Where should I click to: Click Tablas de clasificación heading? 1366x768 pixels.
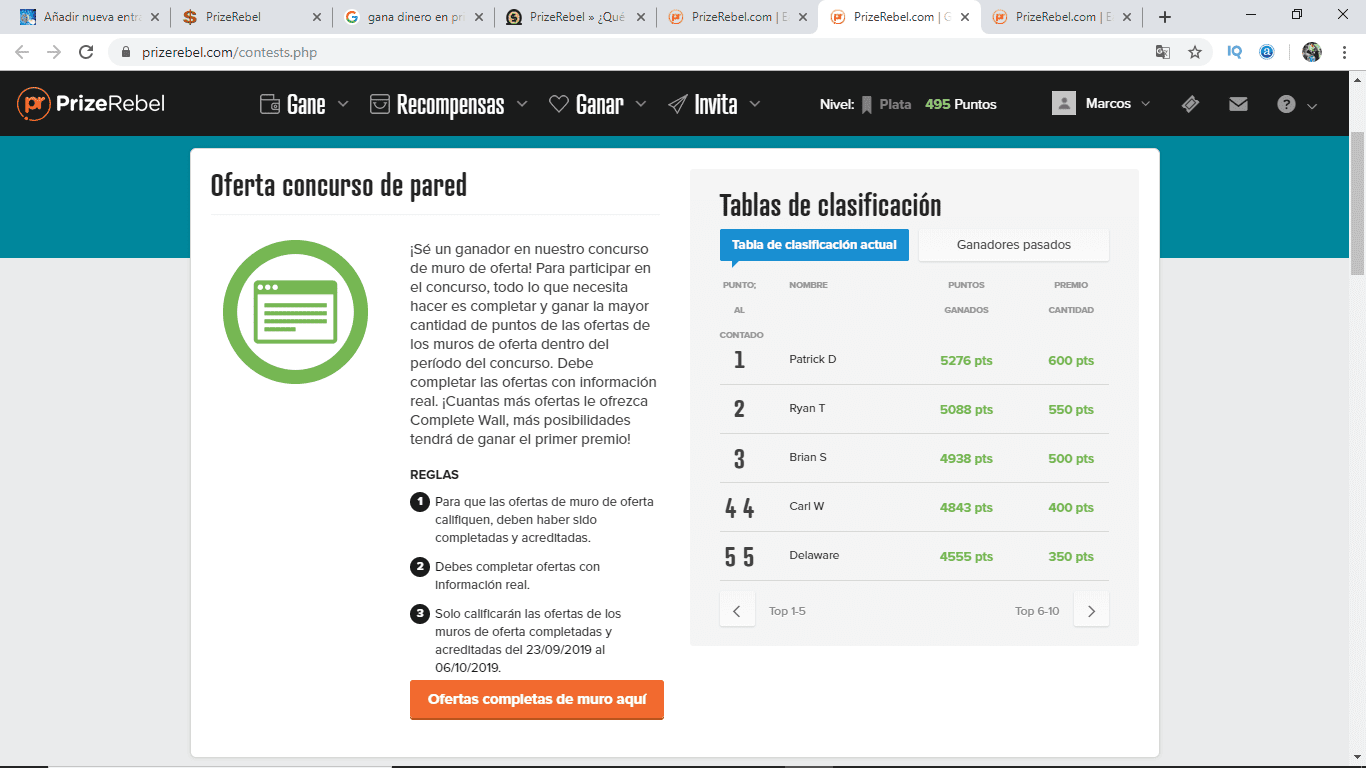(x=830, y=205)
